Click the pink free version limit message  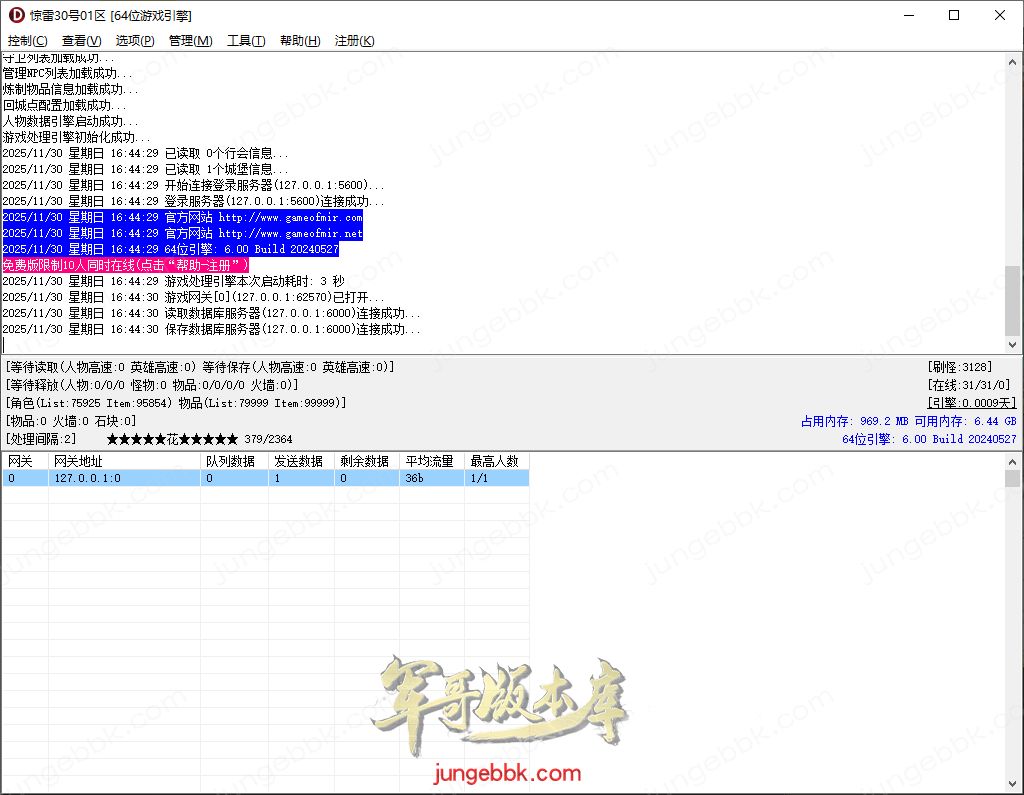[x=125, y=265]
